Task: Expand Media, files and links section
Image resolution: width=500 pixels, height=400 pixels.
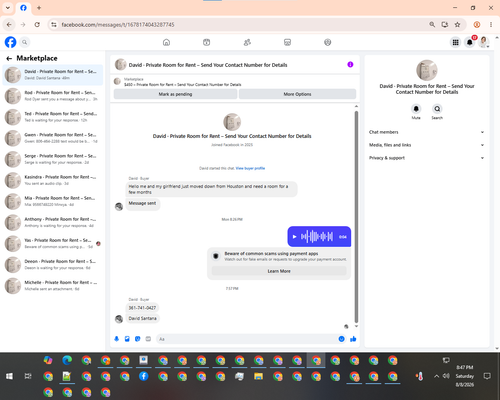Action: (427, 145)
